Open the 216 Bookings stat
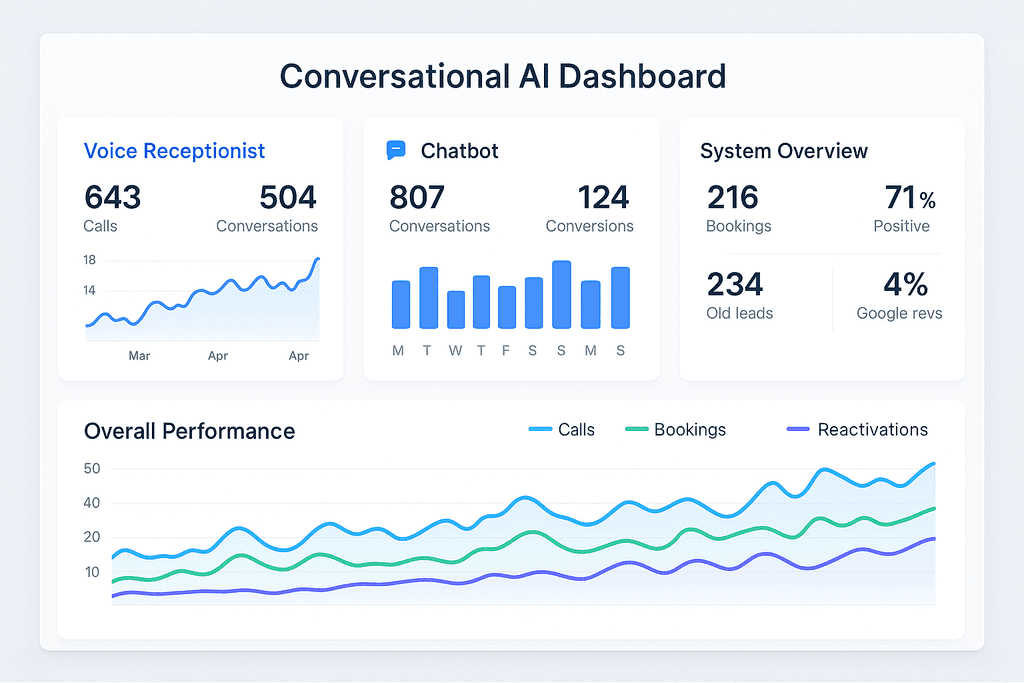The height and width of the screenshot is (683, 1024). click(x=739, y=208)
